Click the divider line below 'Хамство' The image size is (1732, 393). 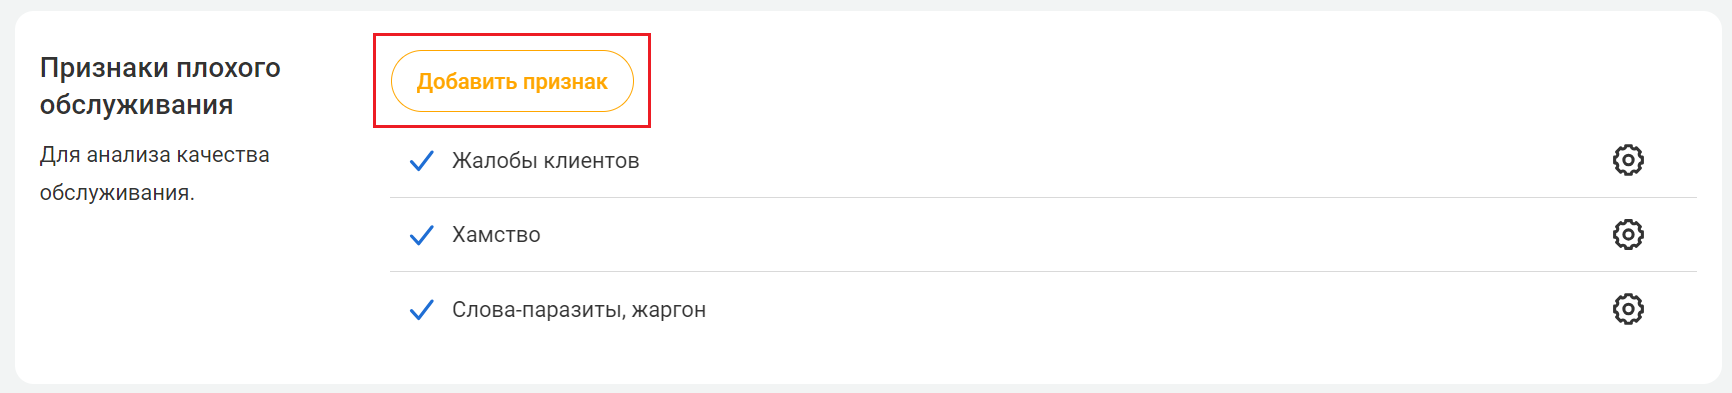click(x=1043, y=271)
